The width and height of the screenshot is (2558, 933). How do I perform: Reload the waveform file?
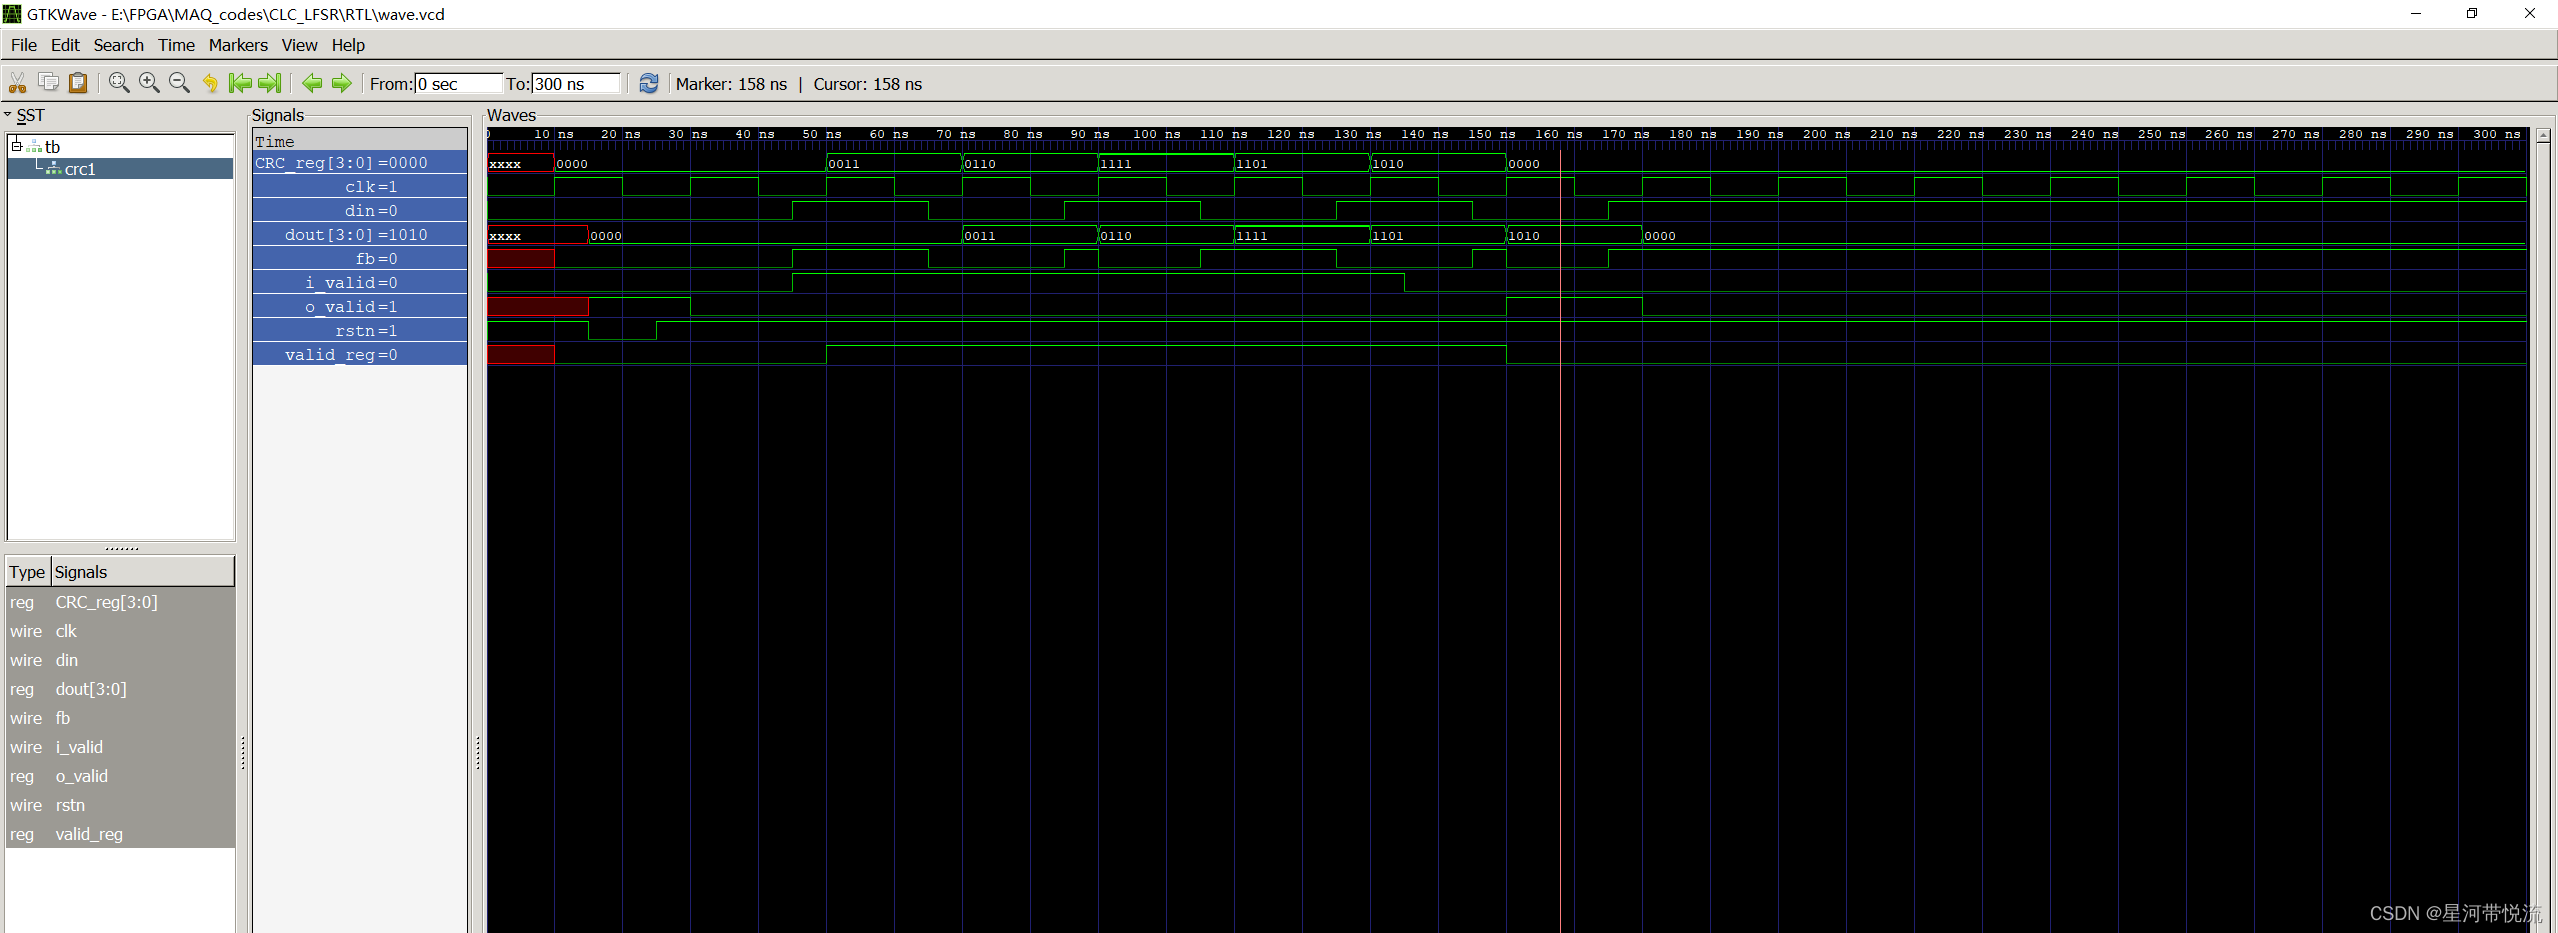tap(649, 83)
